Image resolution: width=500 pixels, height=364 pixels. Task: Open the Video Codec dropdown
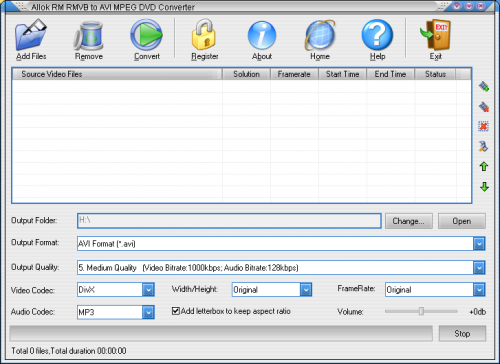pyautogui.click(x=148, y=290)
